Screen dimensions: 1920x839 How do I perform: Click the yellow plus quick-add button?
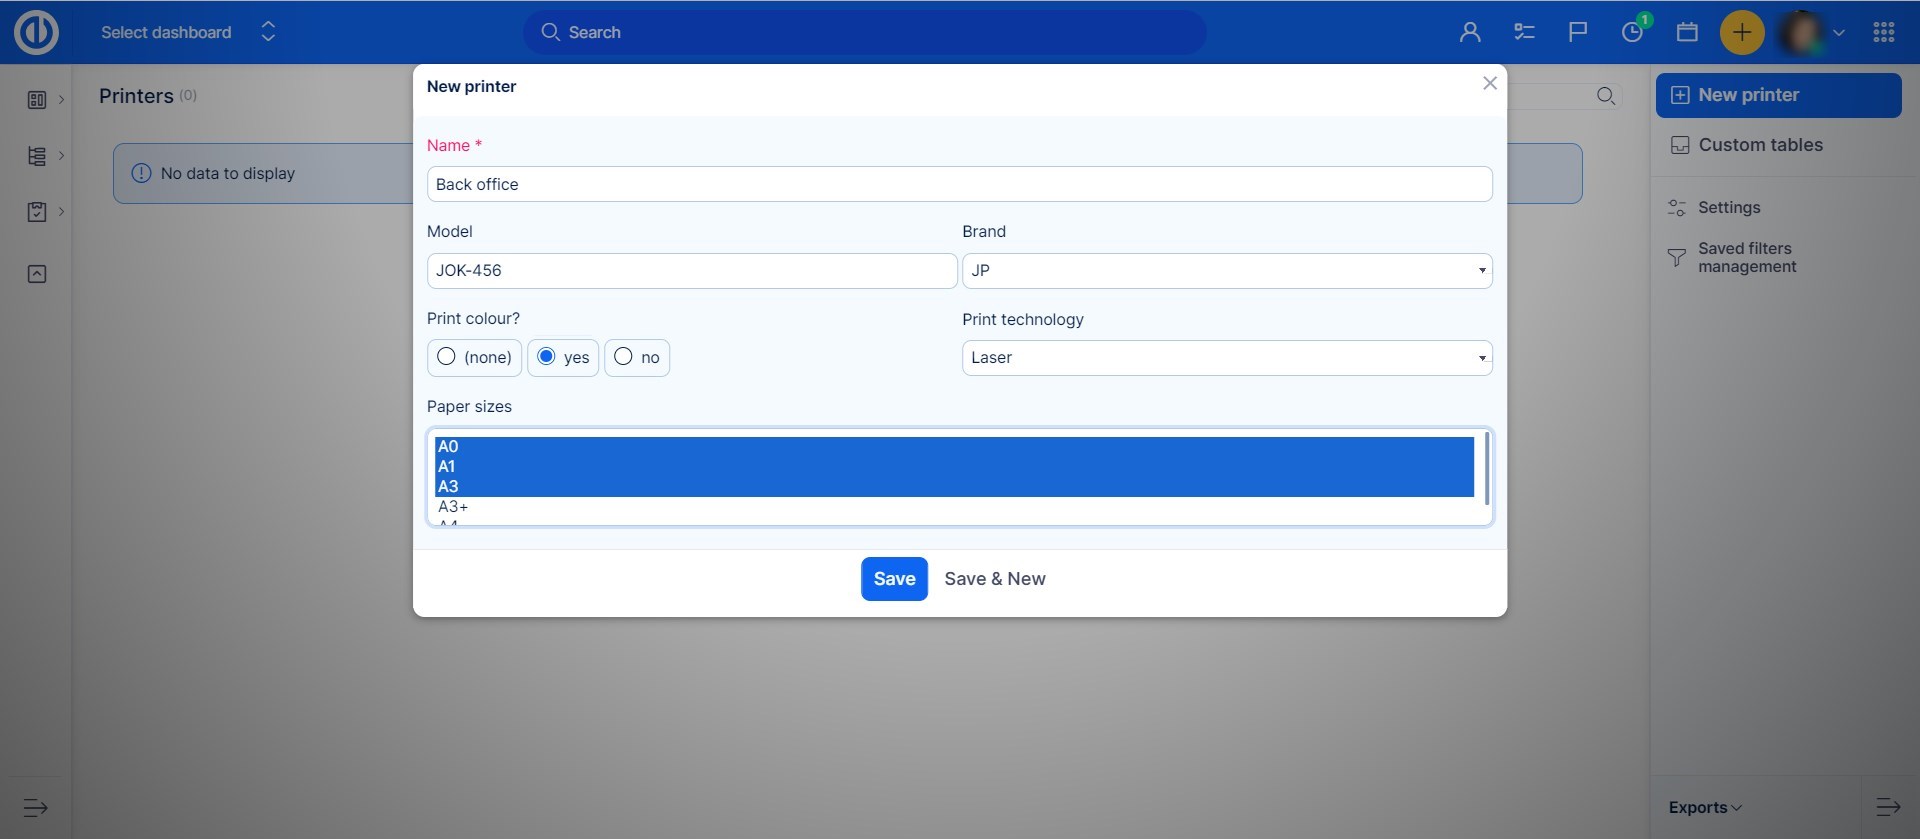pos(1741,32)
